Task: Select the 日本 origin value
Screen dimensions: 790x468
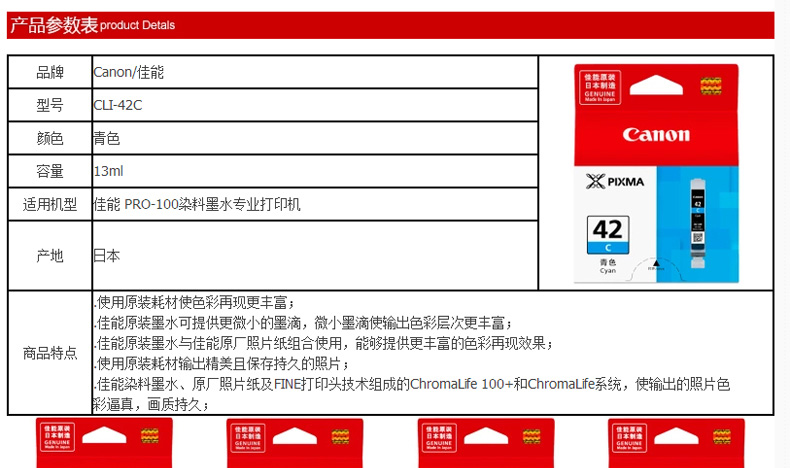Action: coord(107,255)
